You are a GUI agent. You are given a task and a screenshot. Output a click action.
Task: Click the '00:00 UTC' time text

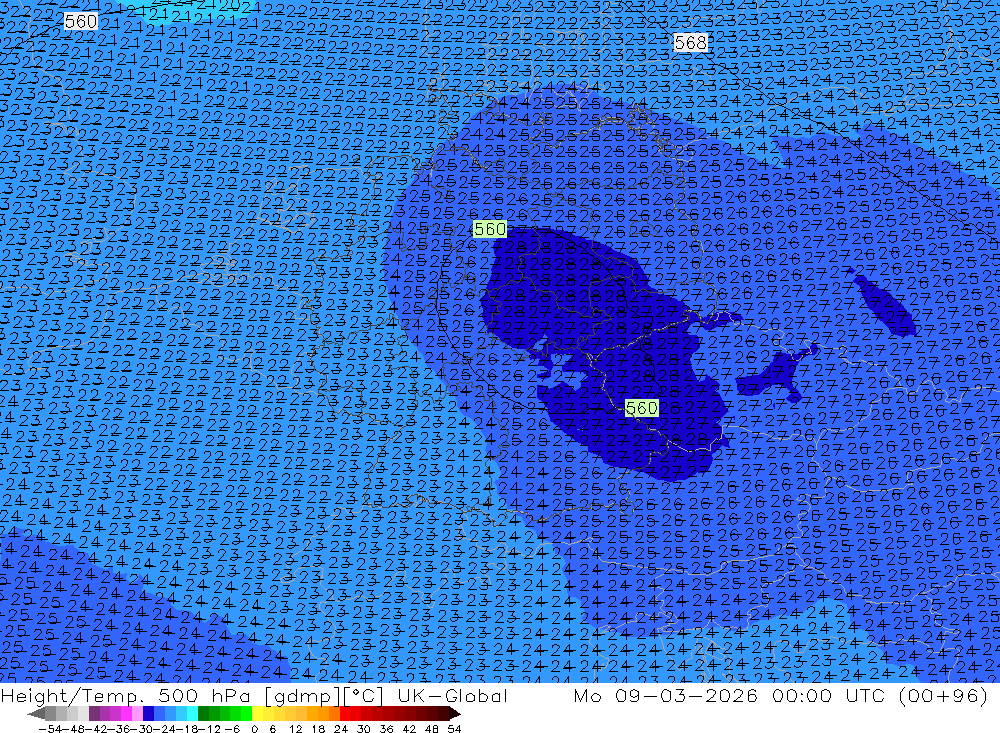pos(828,696)
